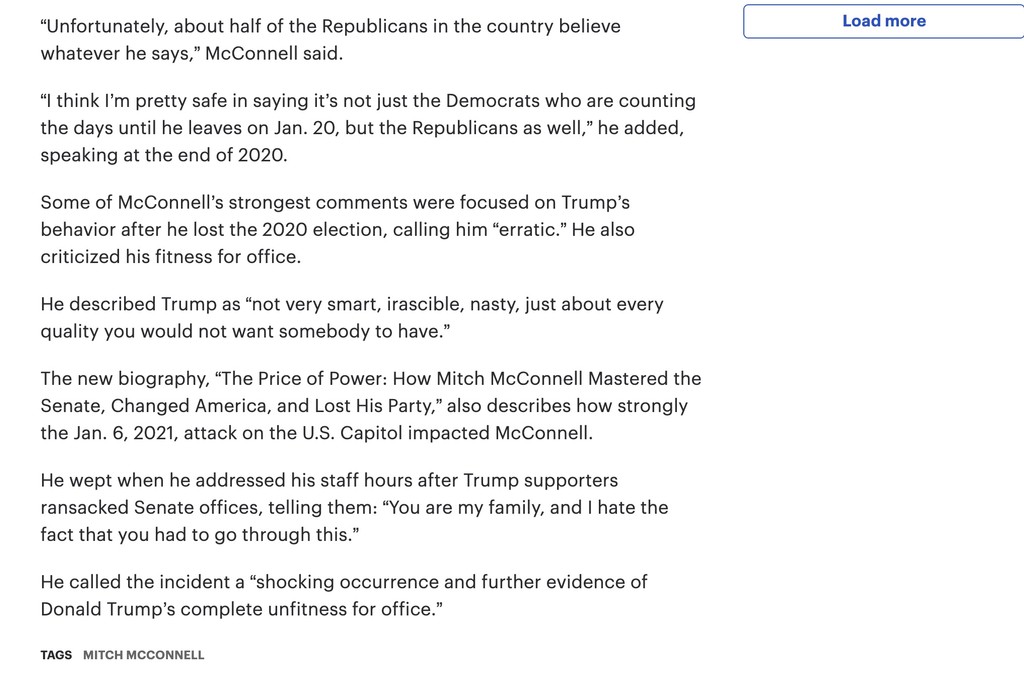Click the quote "You are my family"
1024x678 pixels.
click(x=466, y=508)
